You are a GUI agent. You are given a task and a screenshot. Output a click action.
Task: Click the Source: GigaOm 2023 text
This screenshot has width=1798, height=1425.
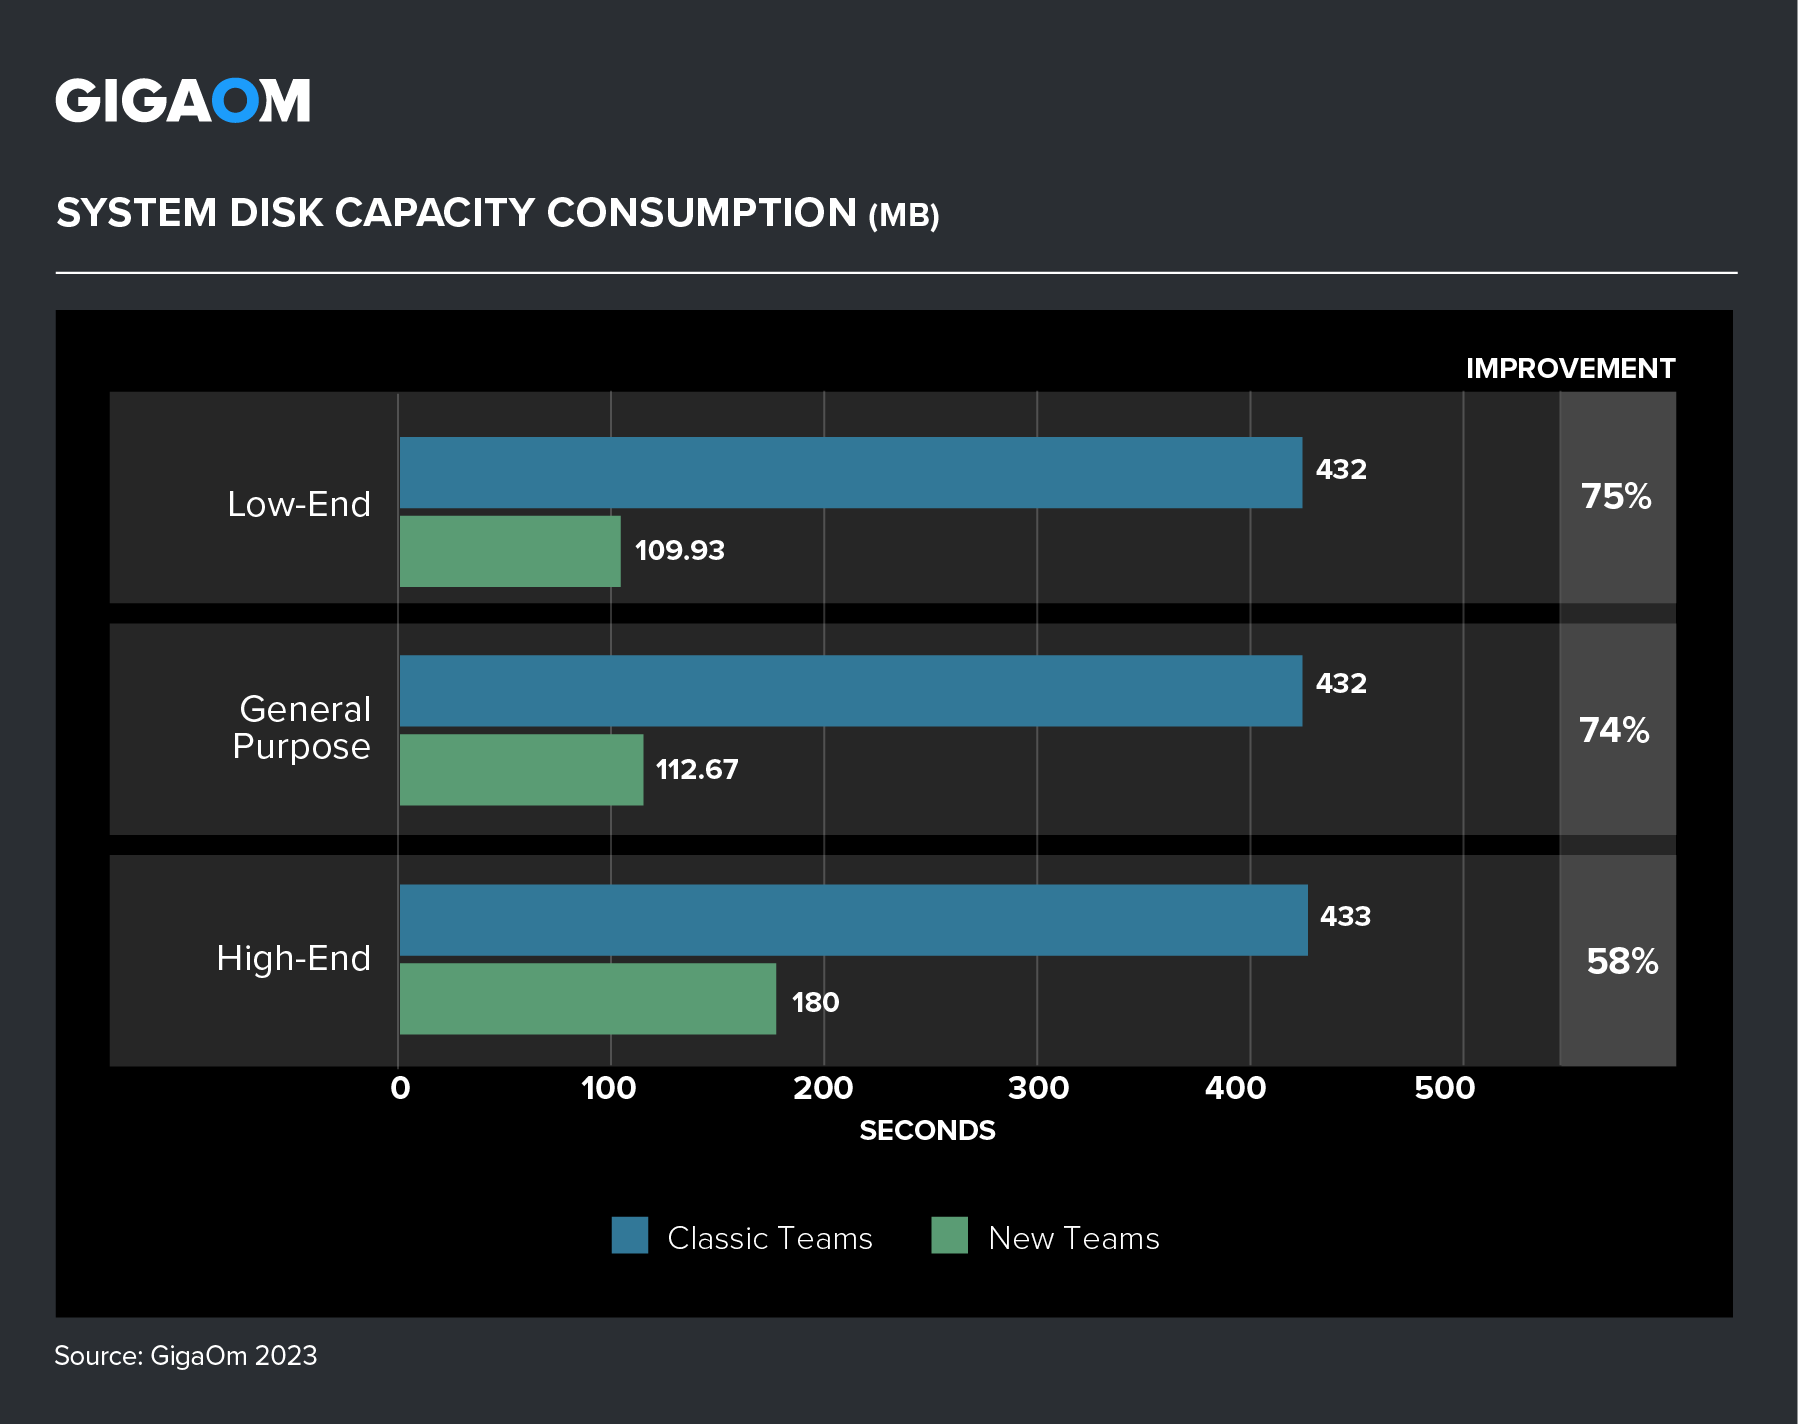186,1356
